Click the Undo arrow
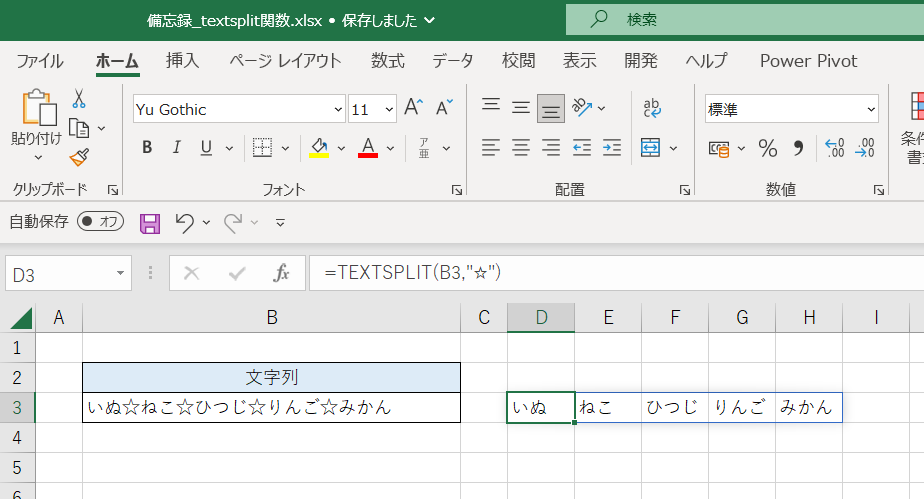The height and width of the screenshot is (499, 924). click(x=184, y=223)
